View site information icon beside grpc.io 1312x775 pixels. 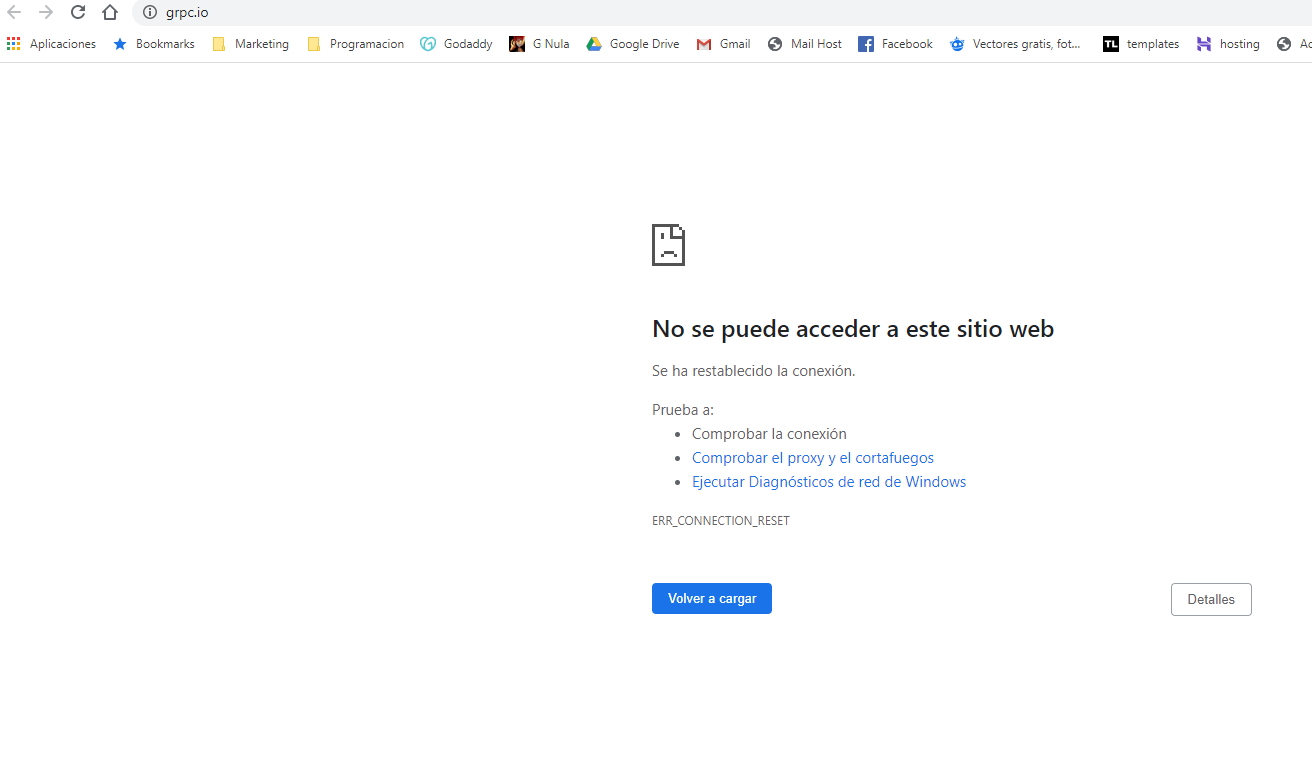150,12
